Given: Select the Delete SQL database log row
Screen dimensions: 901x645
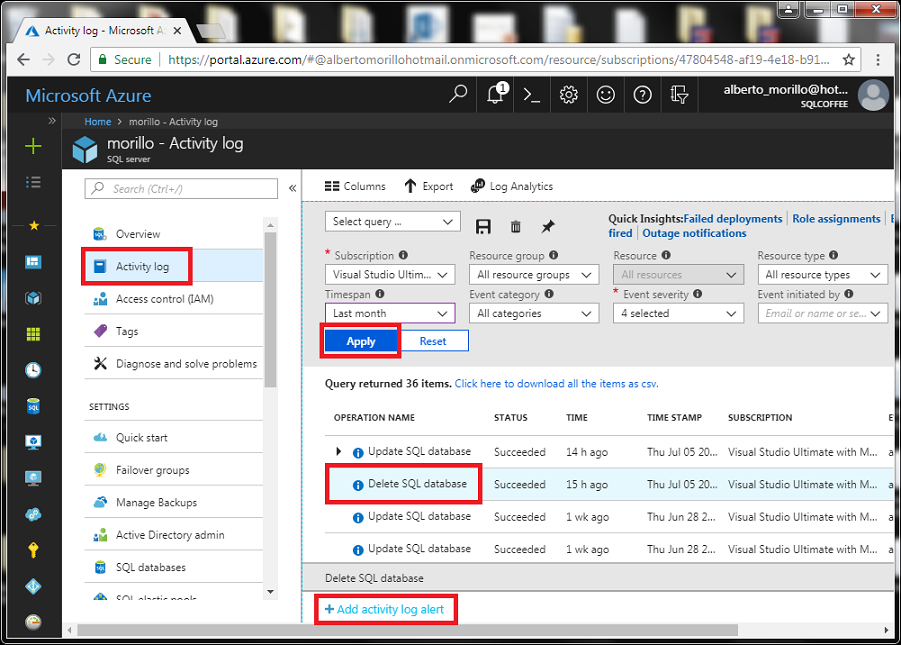Looking at the screenshot, I should (609, 484).
